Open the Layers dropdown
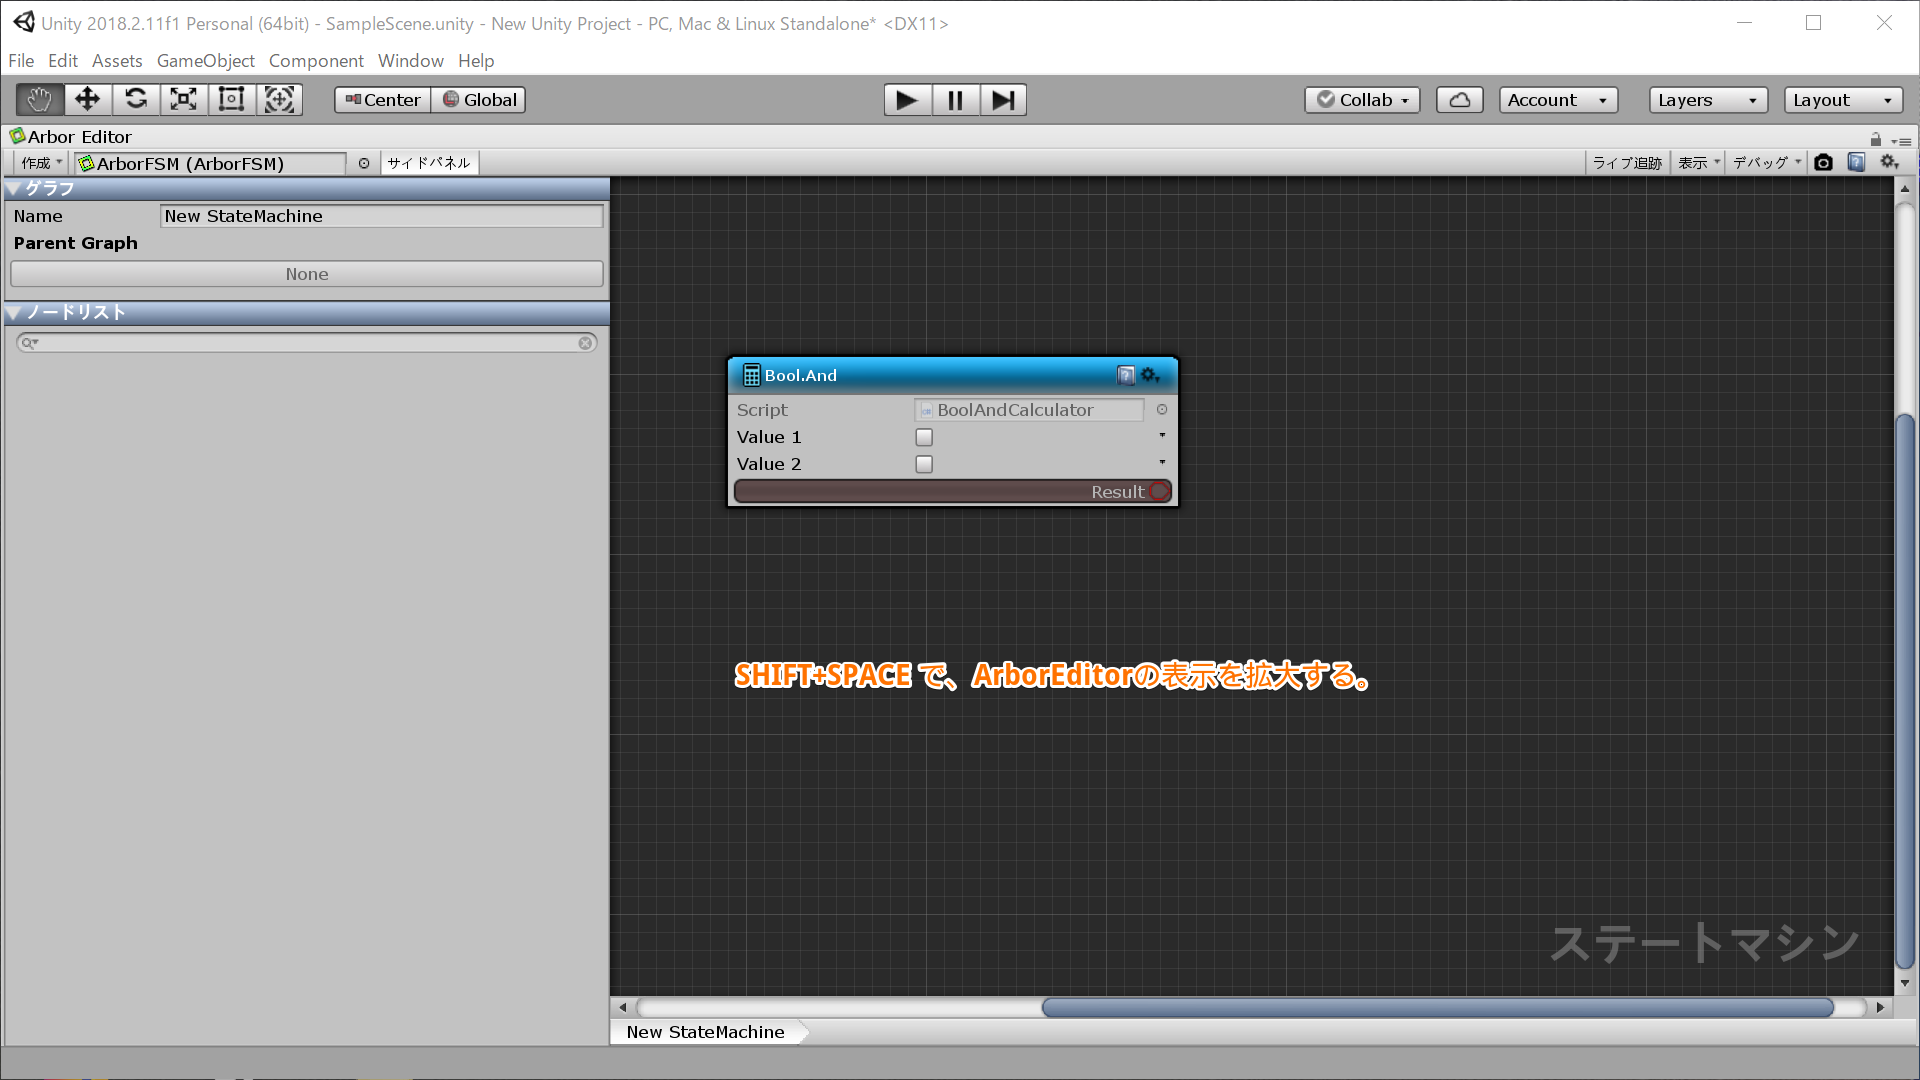The width and height of the screenshot is (1920, 1080). [1707, 99]
